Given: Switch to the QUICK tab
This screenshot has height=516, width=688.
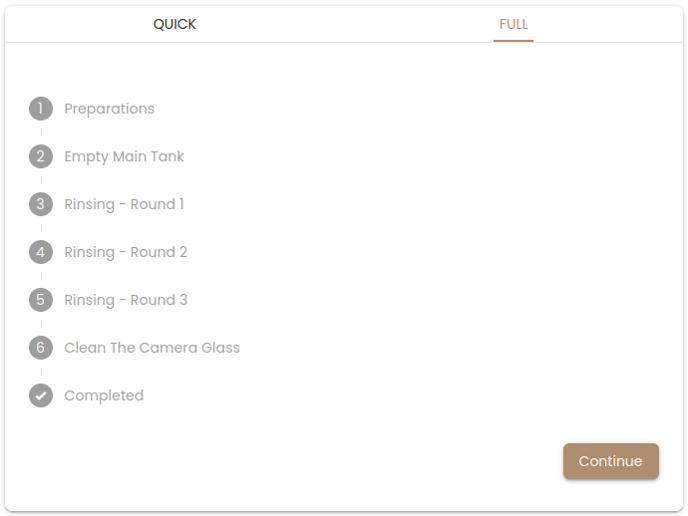Looking at the screenshot, I should 175,24.
